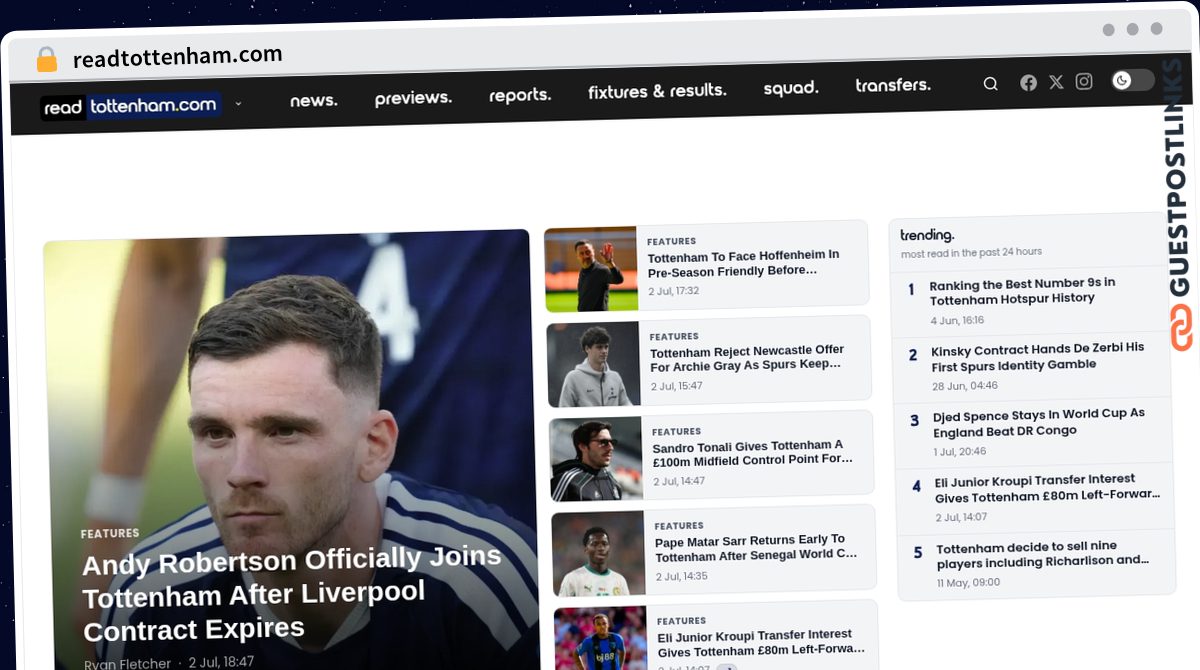1200x670 pixels.
Task: Open the transfers. section
Action: 893,85
